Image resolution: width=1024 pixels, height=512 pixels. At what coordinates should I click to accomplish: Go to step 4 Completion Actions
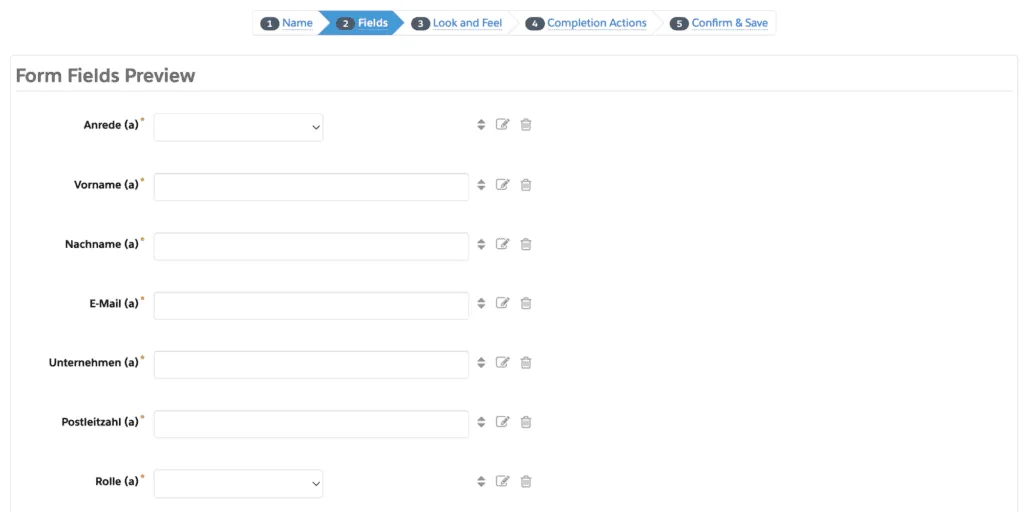click(x=586, y=23)
